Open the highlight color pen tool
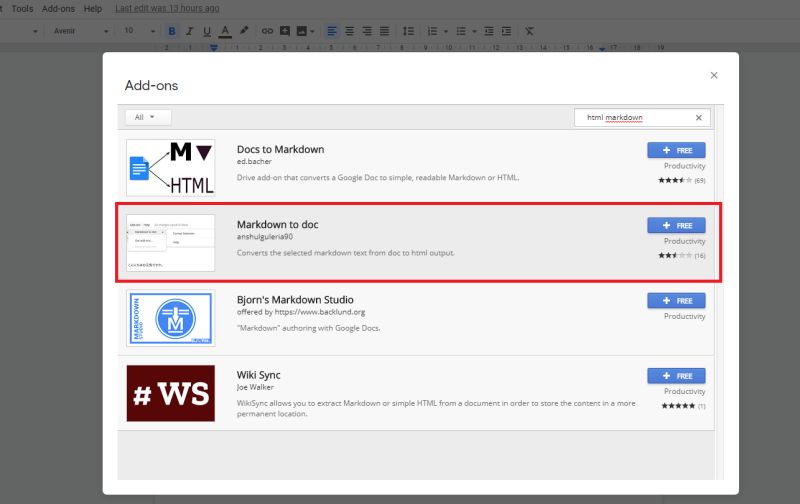The width and height of the screenshot is (800, 504). pos(244,31)
